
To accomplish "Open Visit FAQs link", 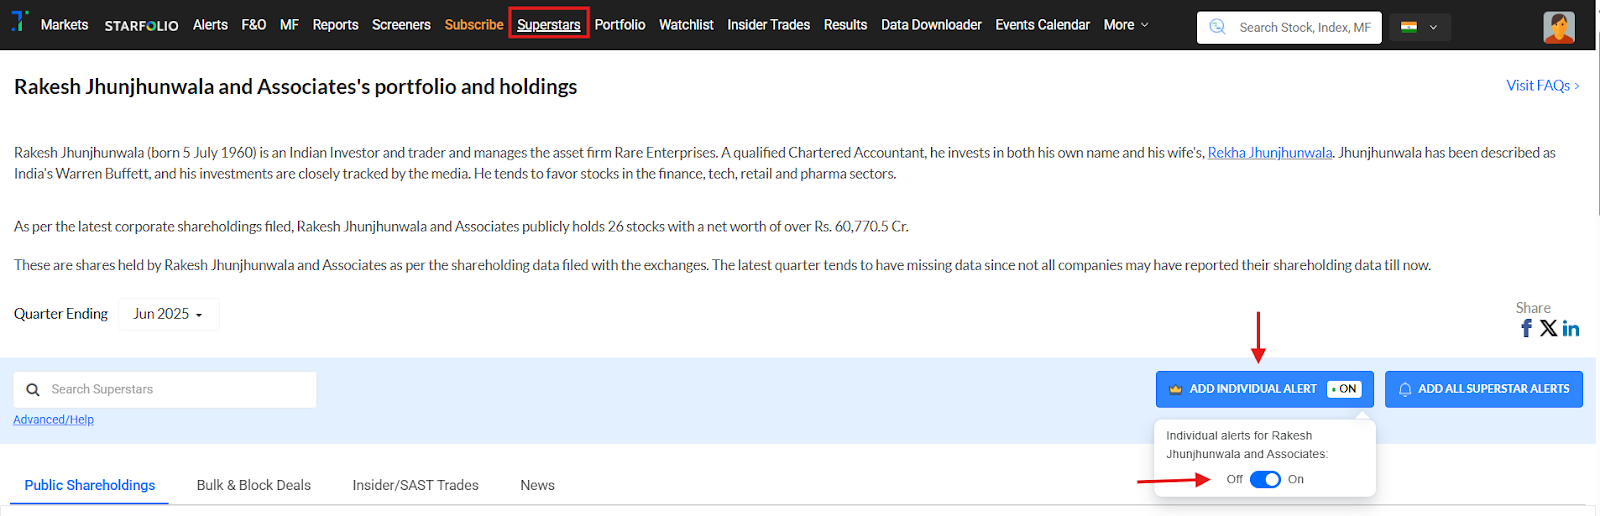I will click(1542, 86).
